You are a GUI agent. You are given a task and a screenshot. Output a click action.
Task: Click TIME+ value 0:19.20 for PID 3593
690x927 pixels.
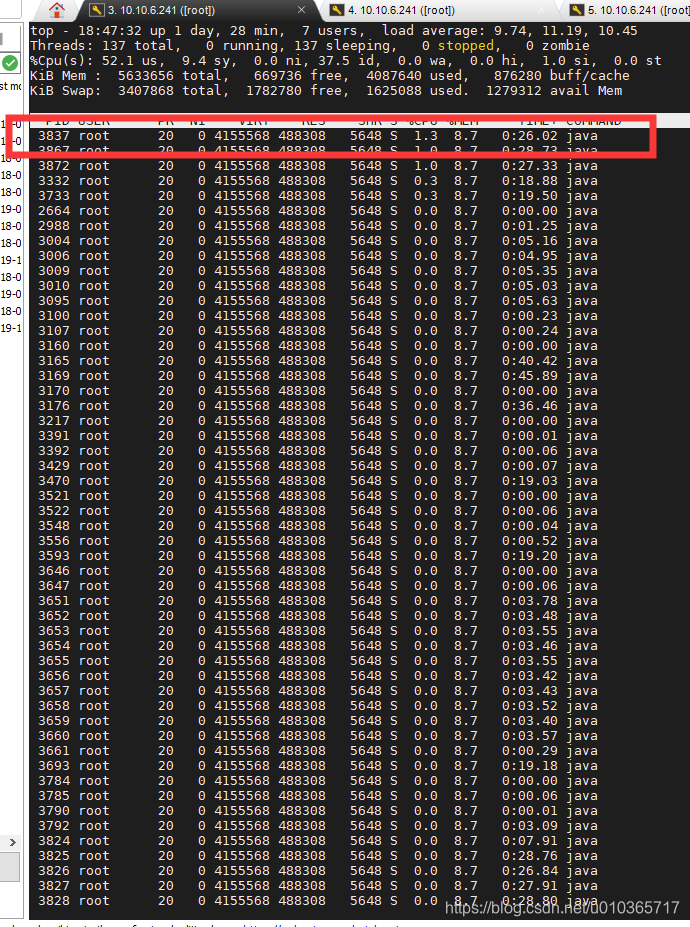(x=530, y=556)
